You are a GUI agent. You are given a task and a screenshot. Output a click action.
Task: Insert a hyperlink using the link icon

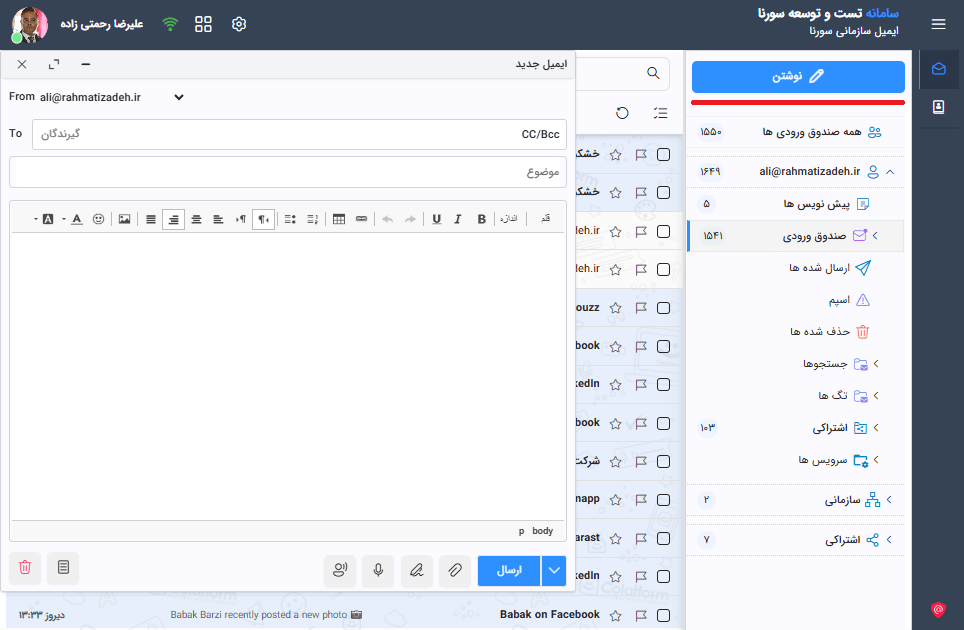point(361,219)
